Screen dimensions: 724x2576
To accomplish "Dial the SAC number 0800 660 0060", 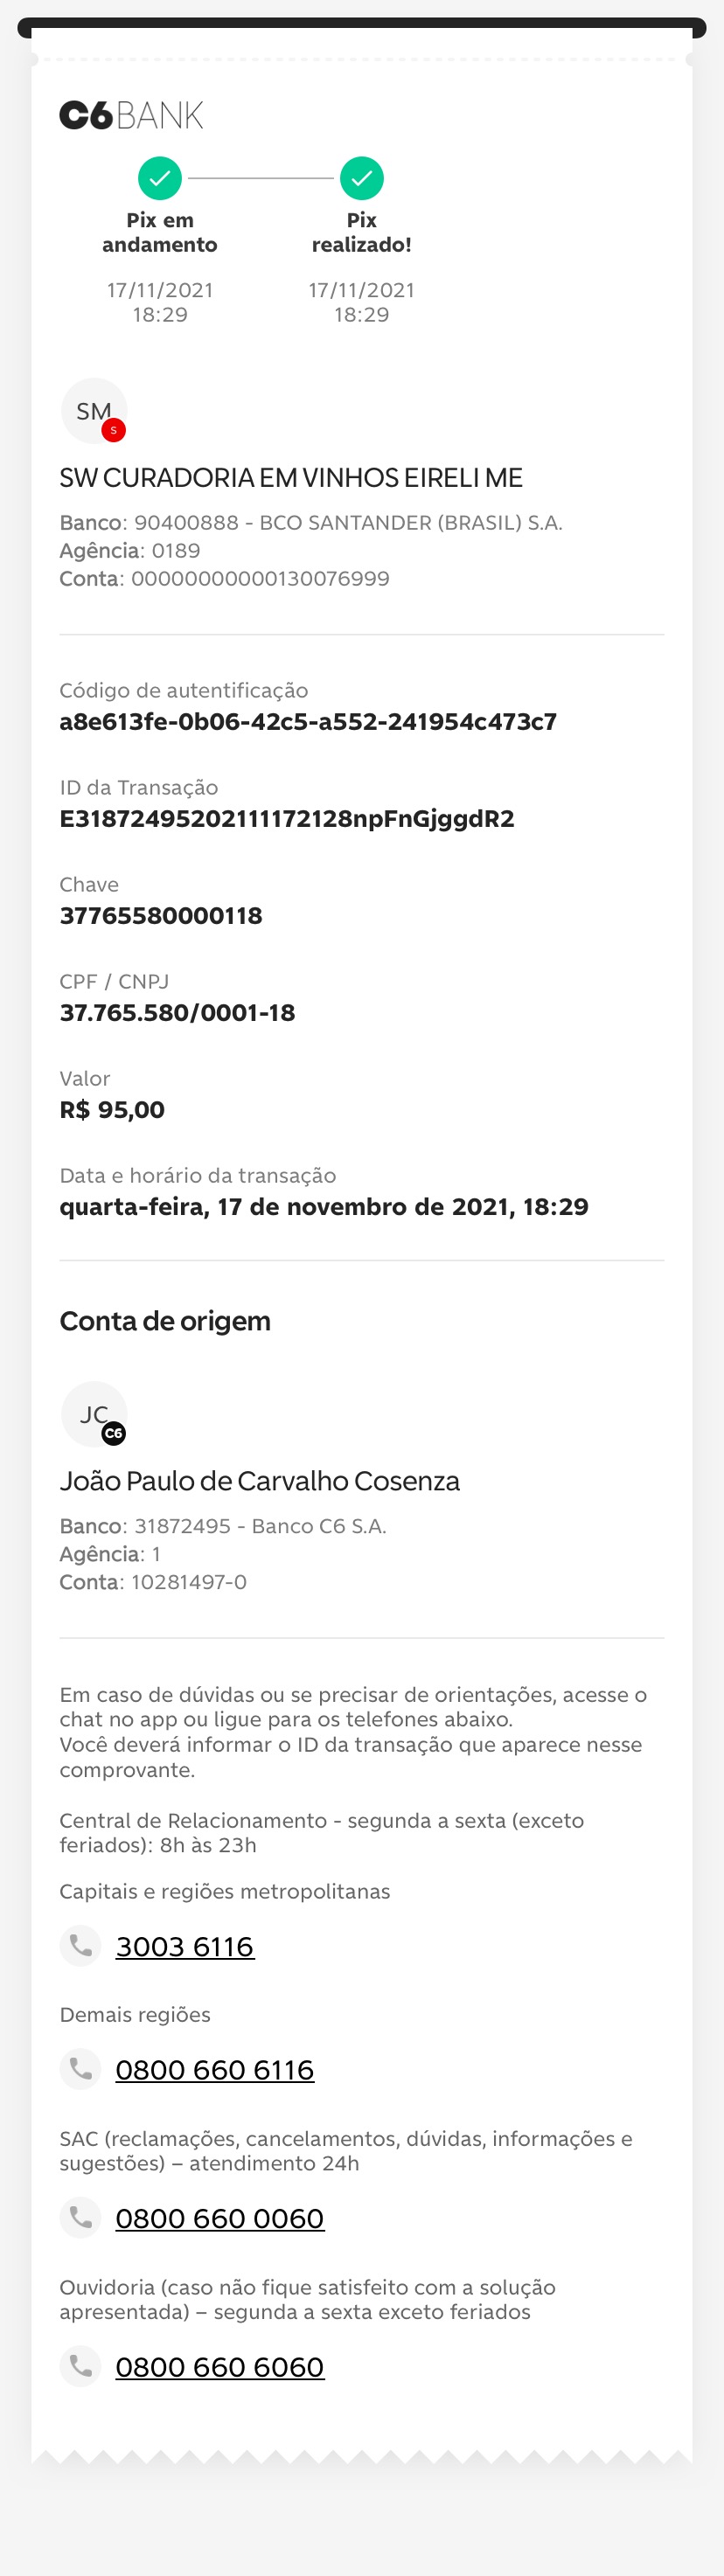I will [220, 2219].
